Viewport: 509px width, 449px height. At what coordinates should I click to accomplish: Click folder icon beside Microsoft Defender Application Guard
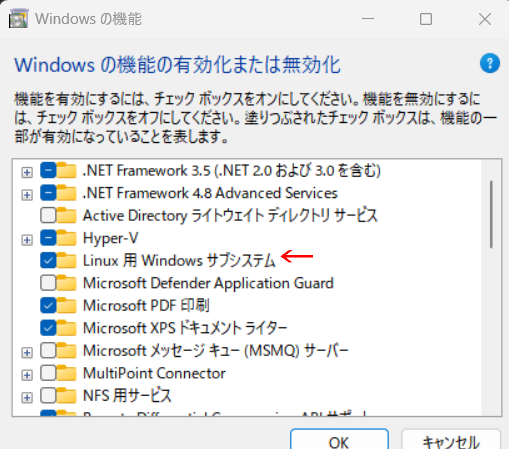[x=66, y=283]
